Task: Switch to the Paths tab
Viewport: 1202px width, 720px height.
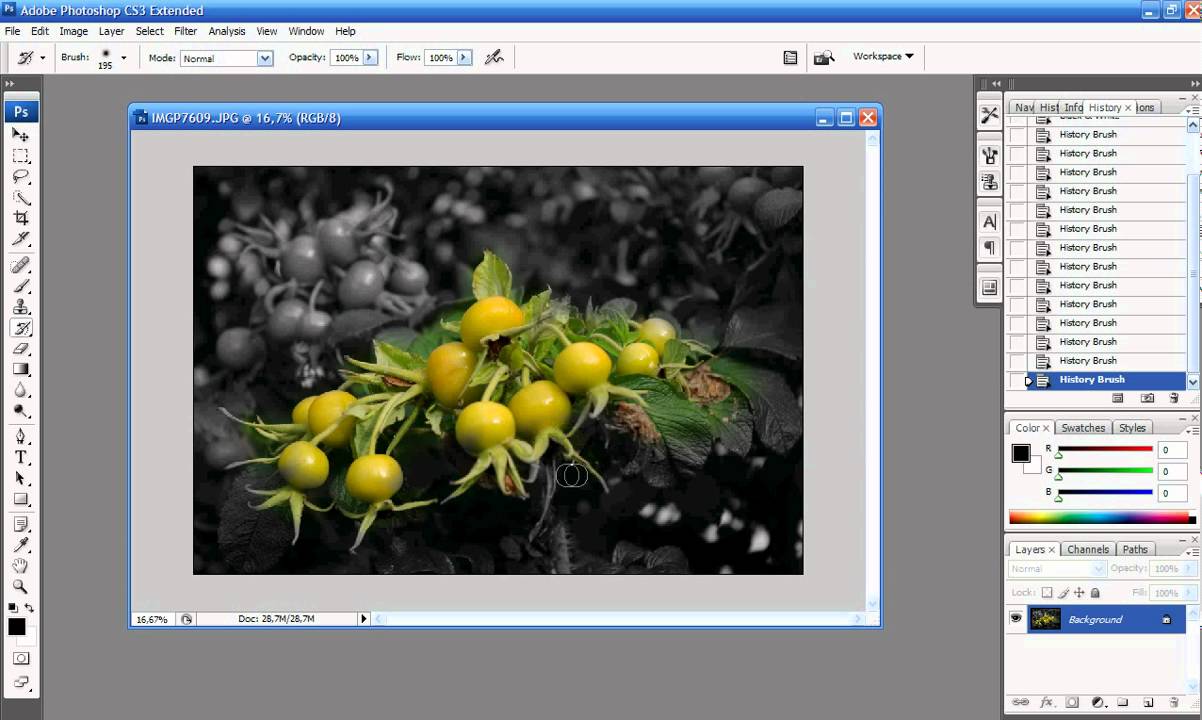Action: point(1135,549)
